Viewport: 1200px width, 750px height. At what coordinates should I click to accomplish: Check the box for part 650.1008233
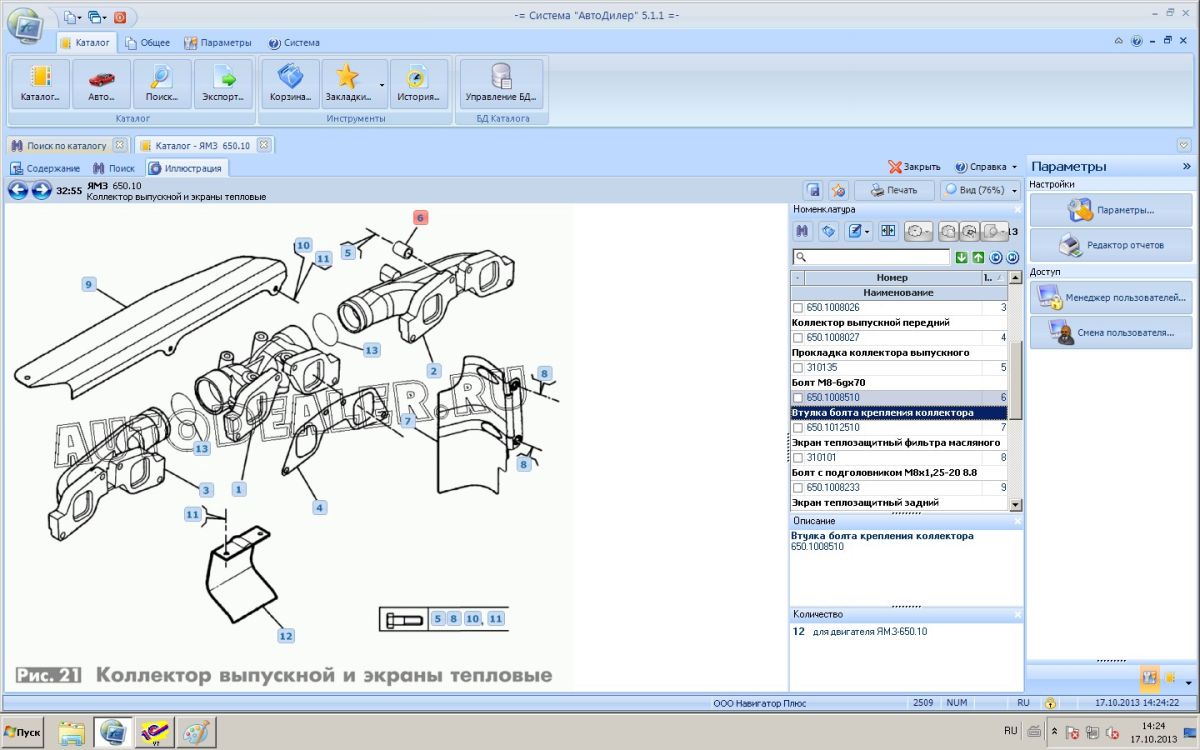click(797, 488)
